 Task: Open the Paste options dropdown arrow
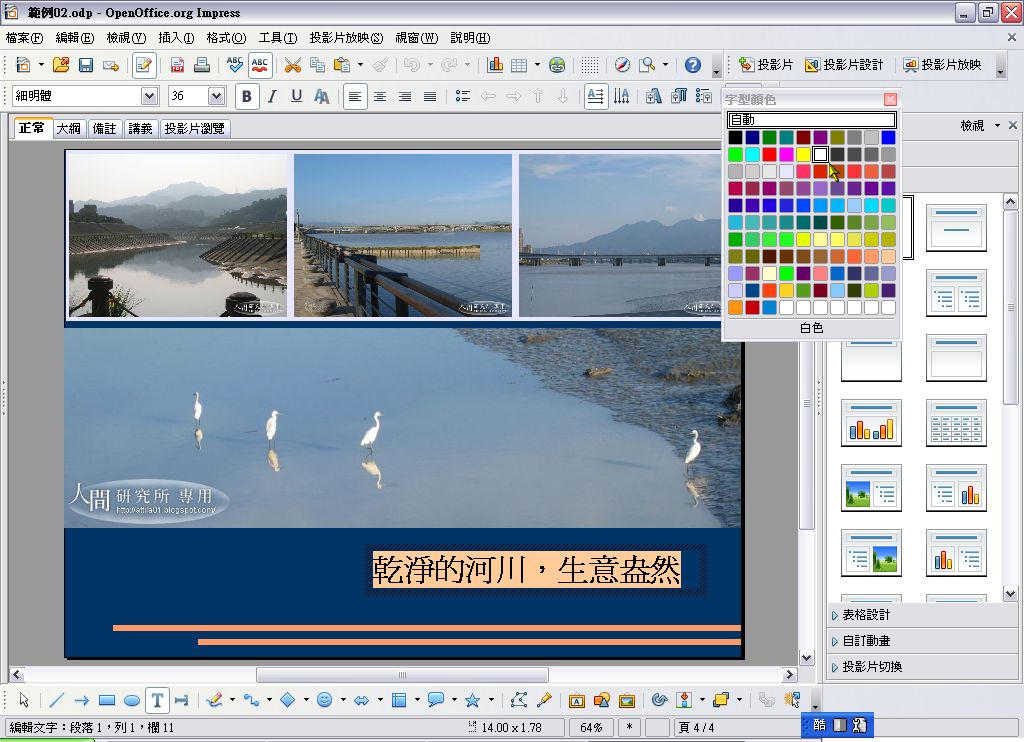(x=360, y=65)
